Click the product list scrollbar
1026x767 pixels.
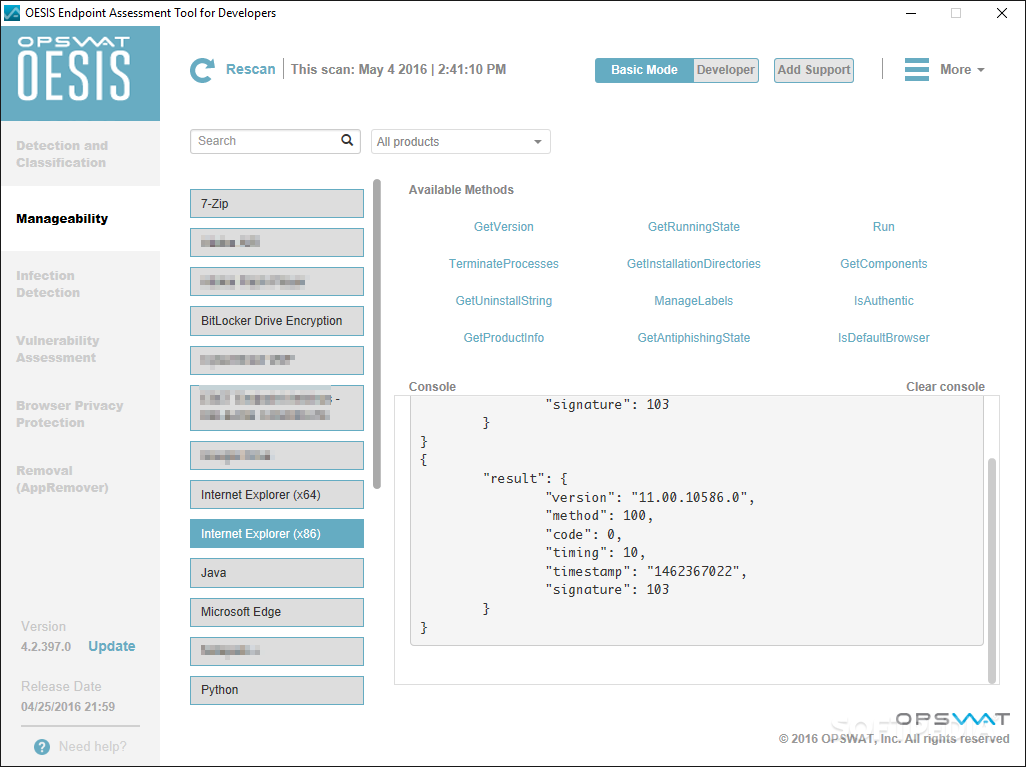[x=376, y=334]
